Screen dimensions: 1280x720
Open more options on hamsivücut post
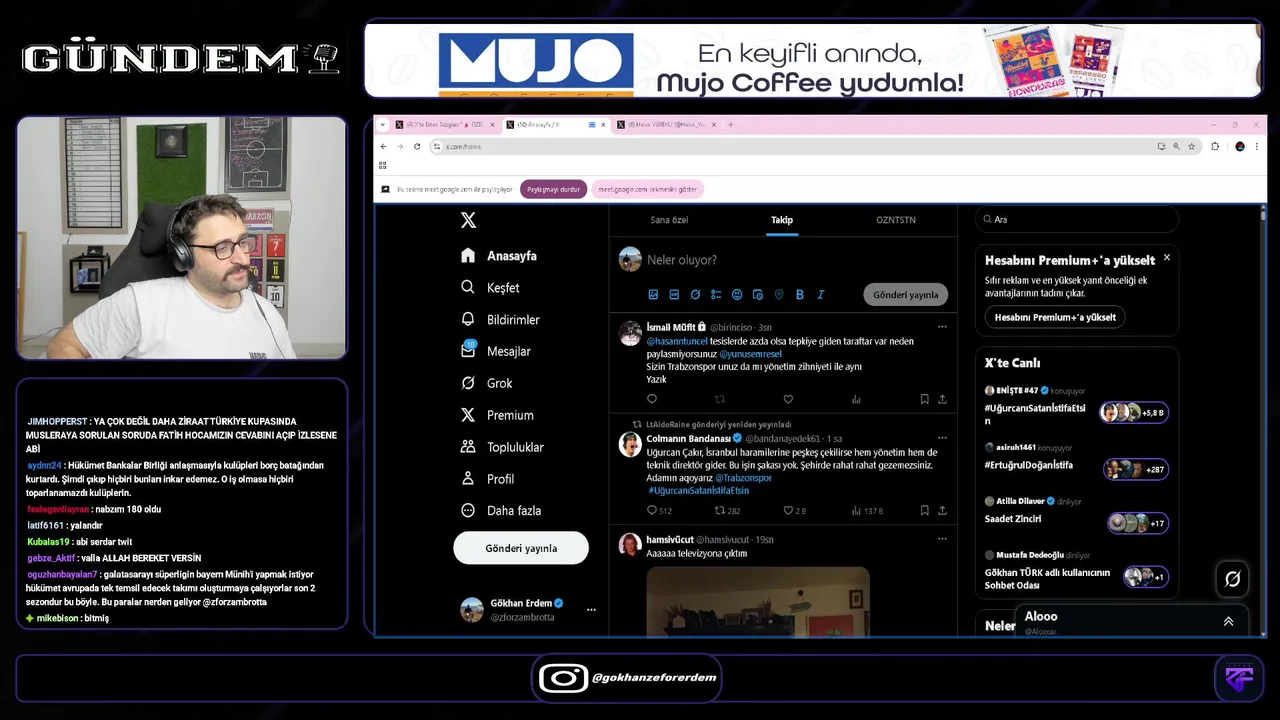[942, 539]
